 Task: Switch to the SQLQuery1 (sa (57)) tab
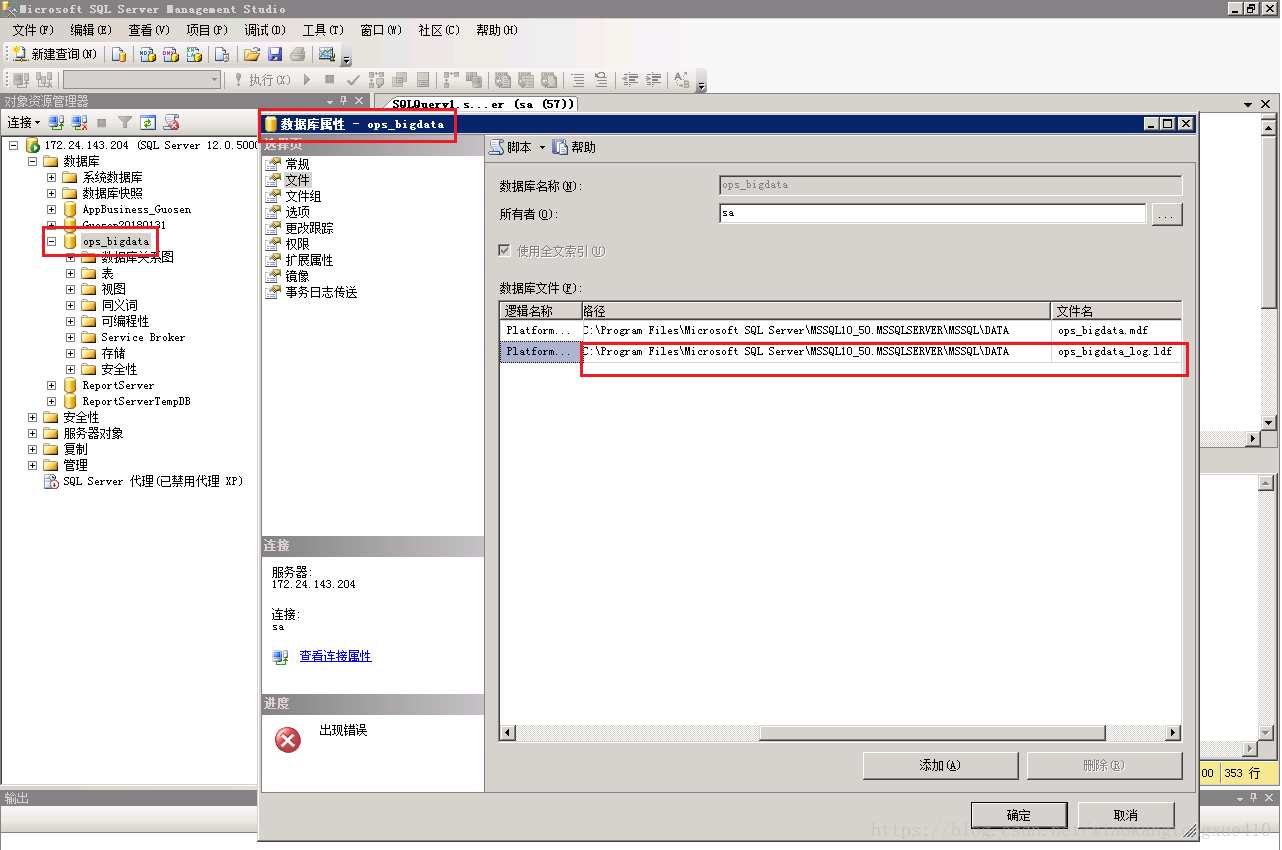click(482, 104)
